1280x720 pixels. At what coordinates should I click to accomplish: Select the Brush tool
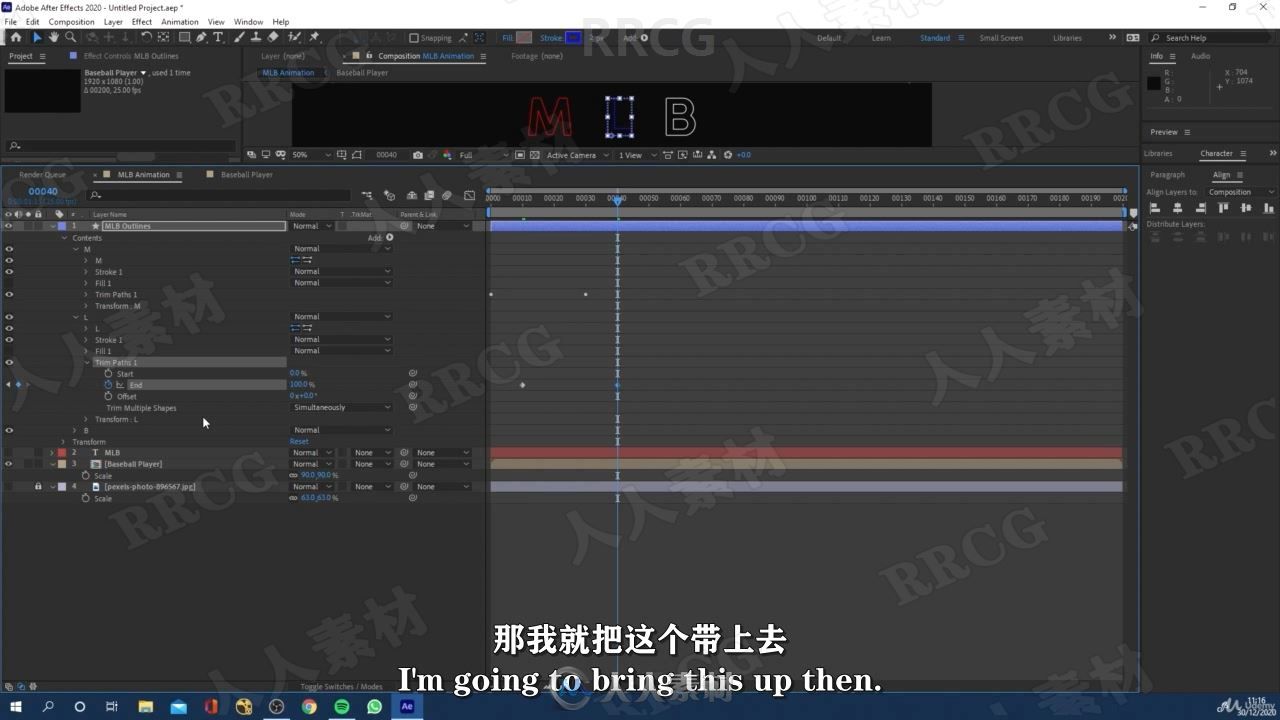tap(240, 37)
